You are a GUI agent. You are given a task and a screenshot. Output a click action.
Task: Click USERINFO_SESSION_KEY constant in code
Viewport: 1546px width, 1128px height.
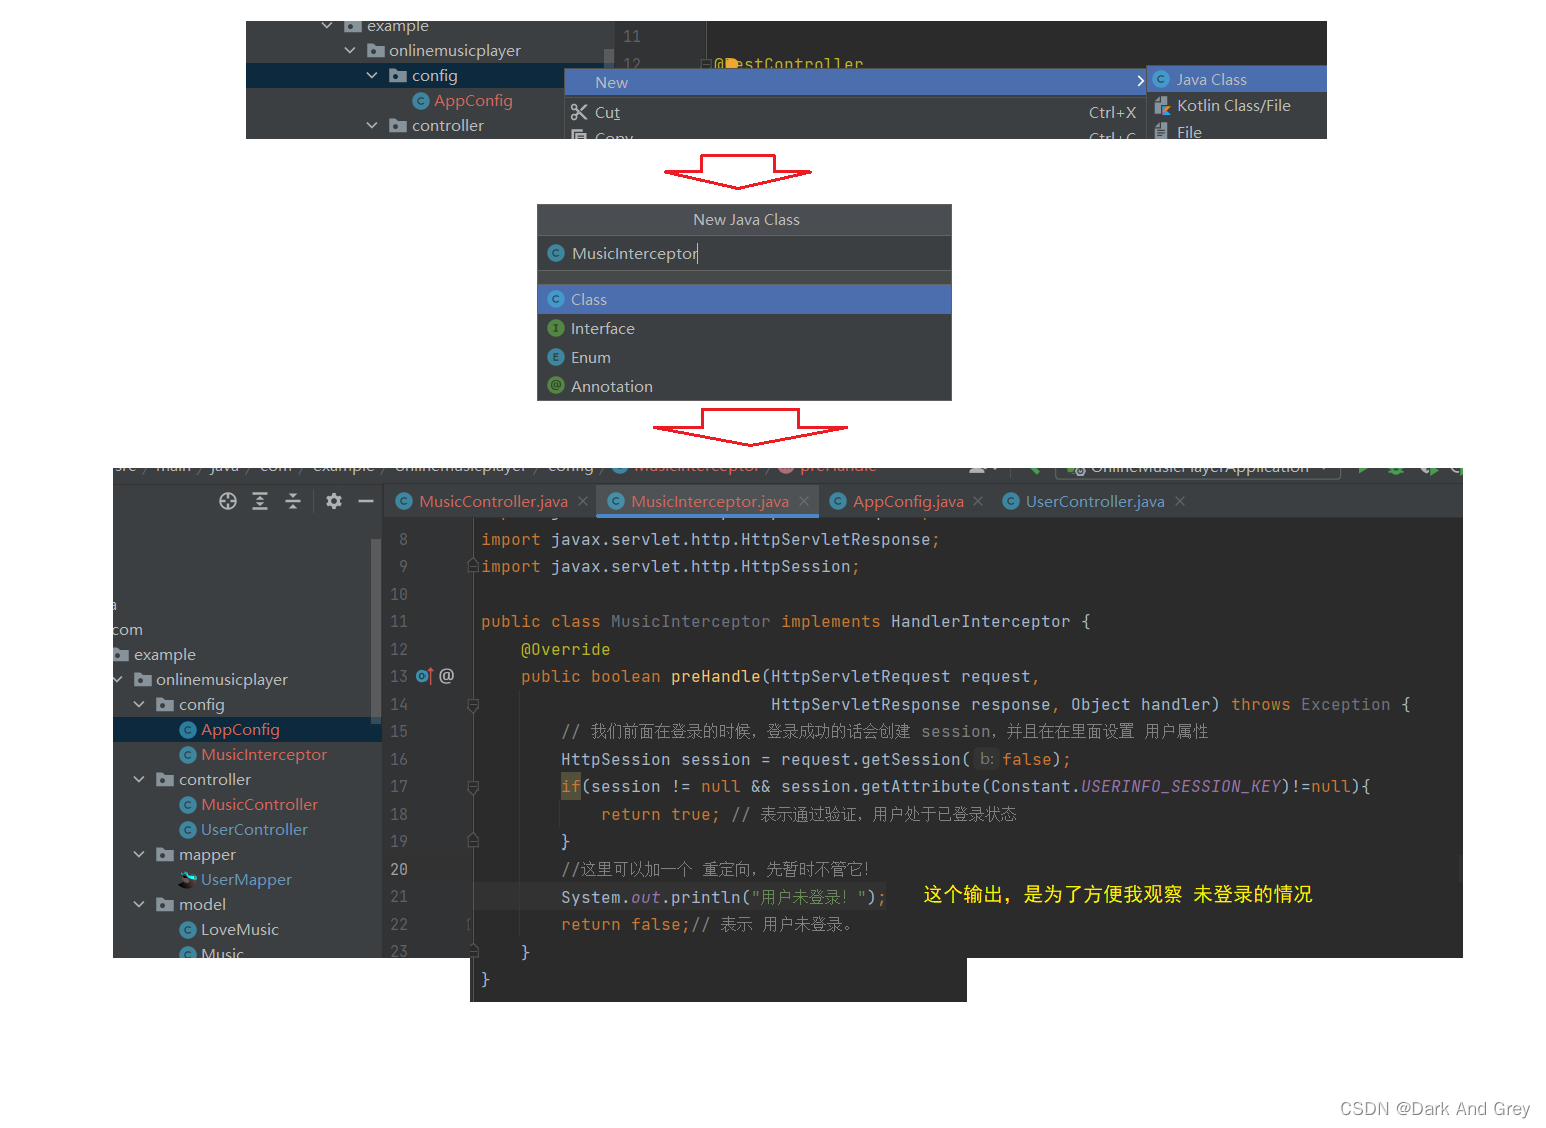1180,786
